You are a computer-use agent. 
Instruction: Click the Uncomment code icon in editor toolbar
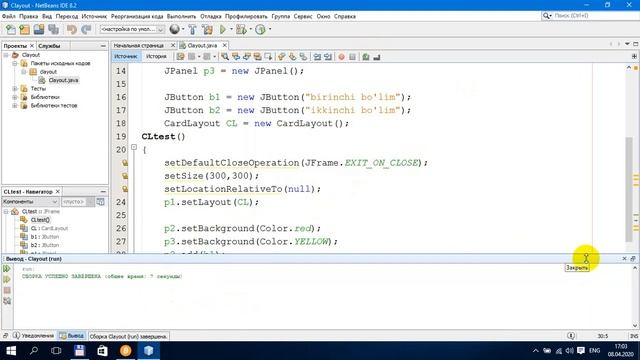pyautogui.click(x=377, y=57)
